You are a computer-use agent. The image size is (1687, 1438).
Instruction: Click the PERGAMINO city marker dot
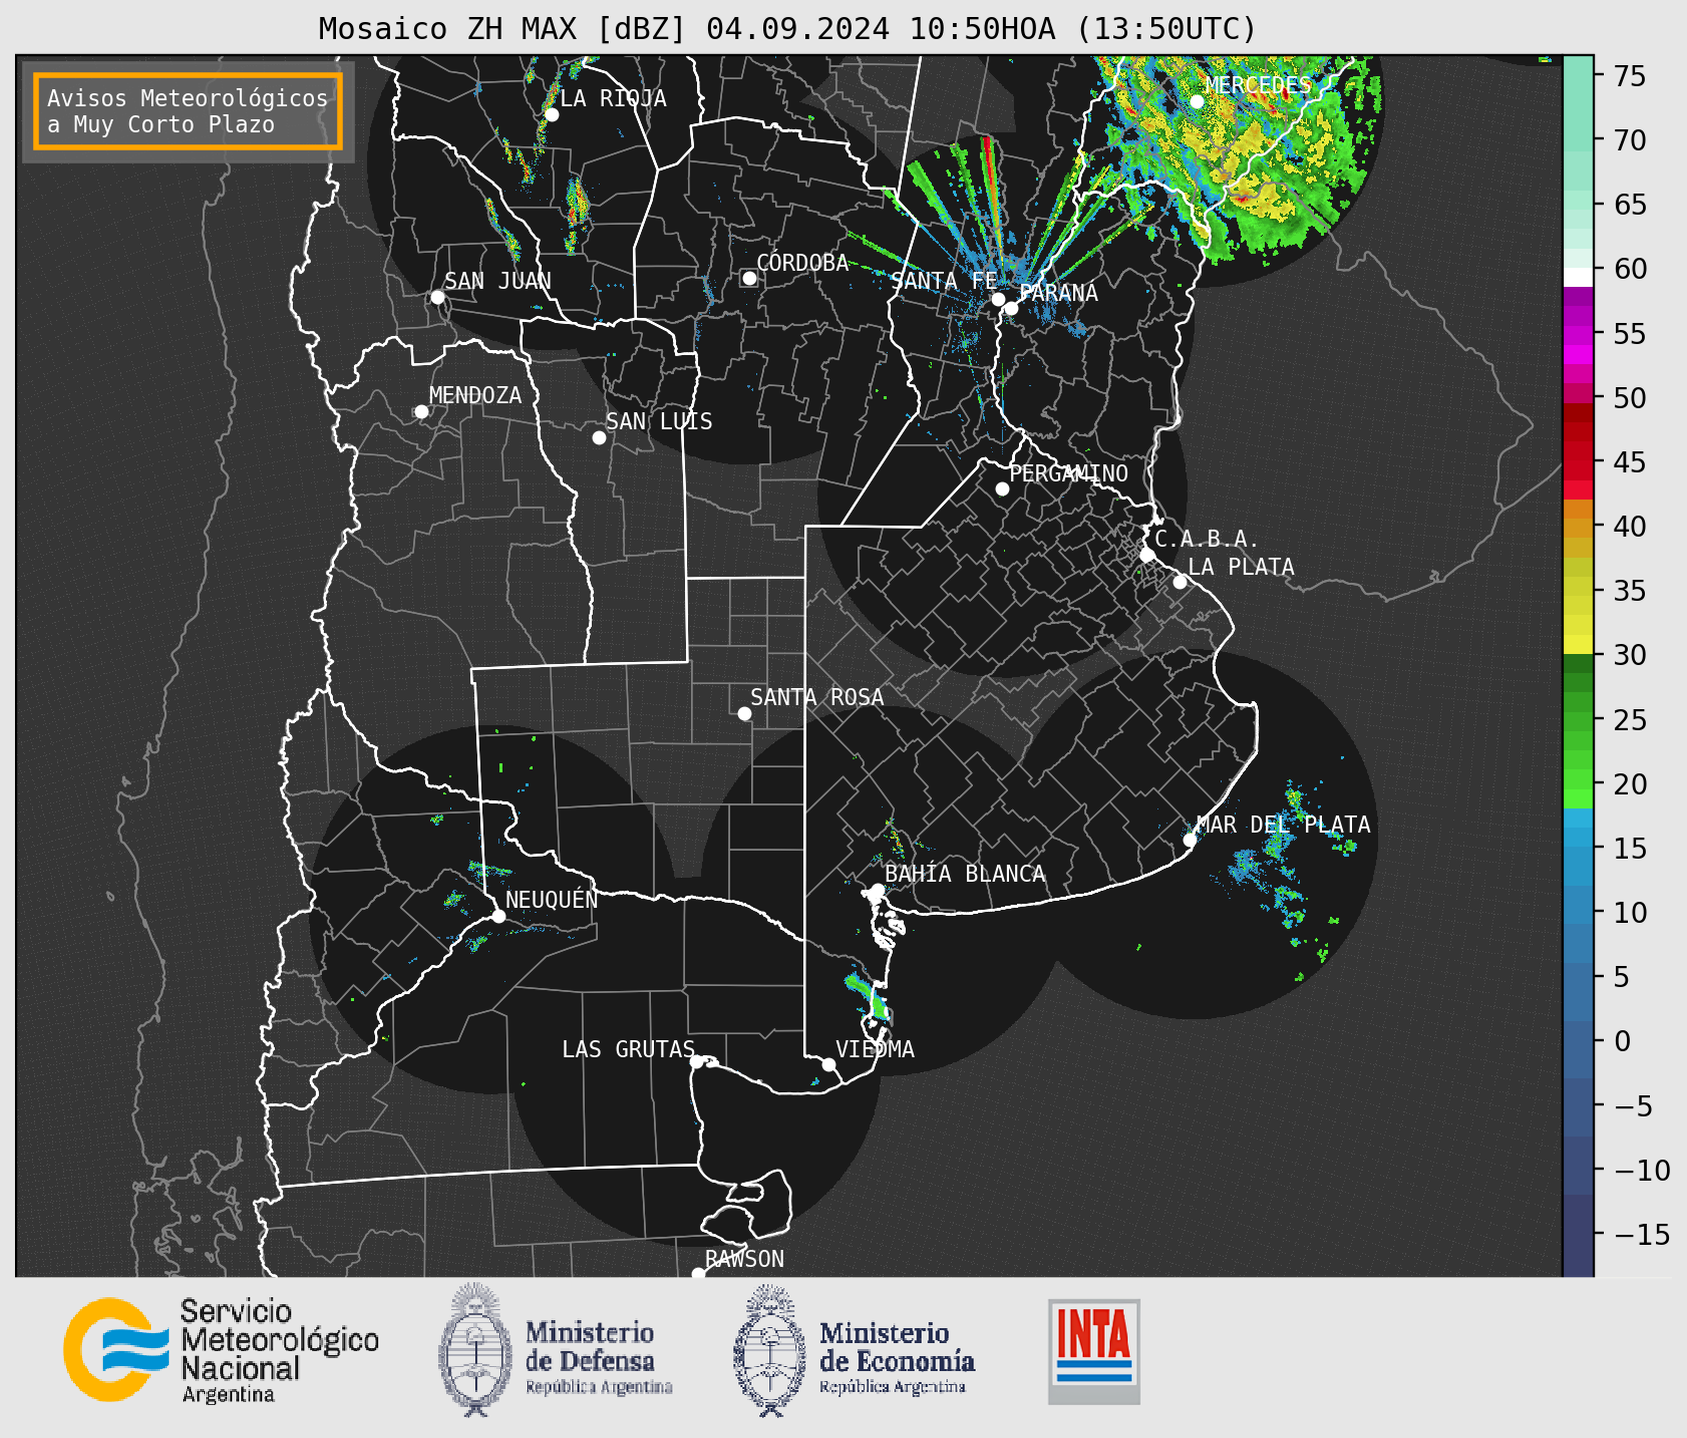1002,489
